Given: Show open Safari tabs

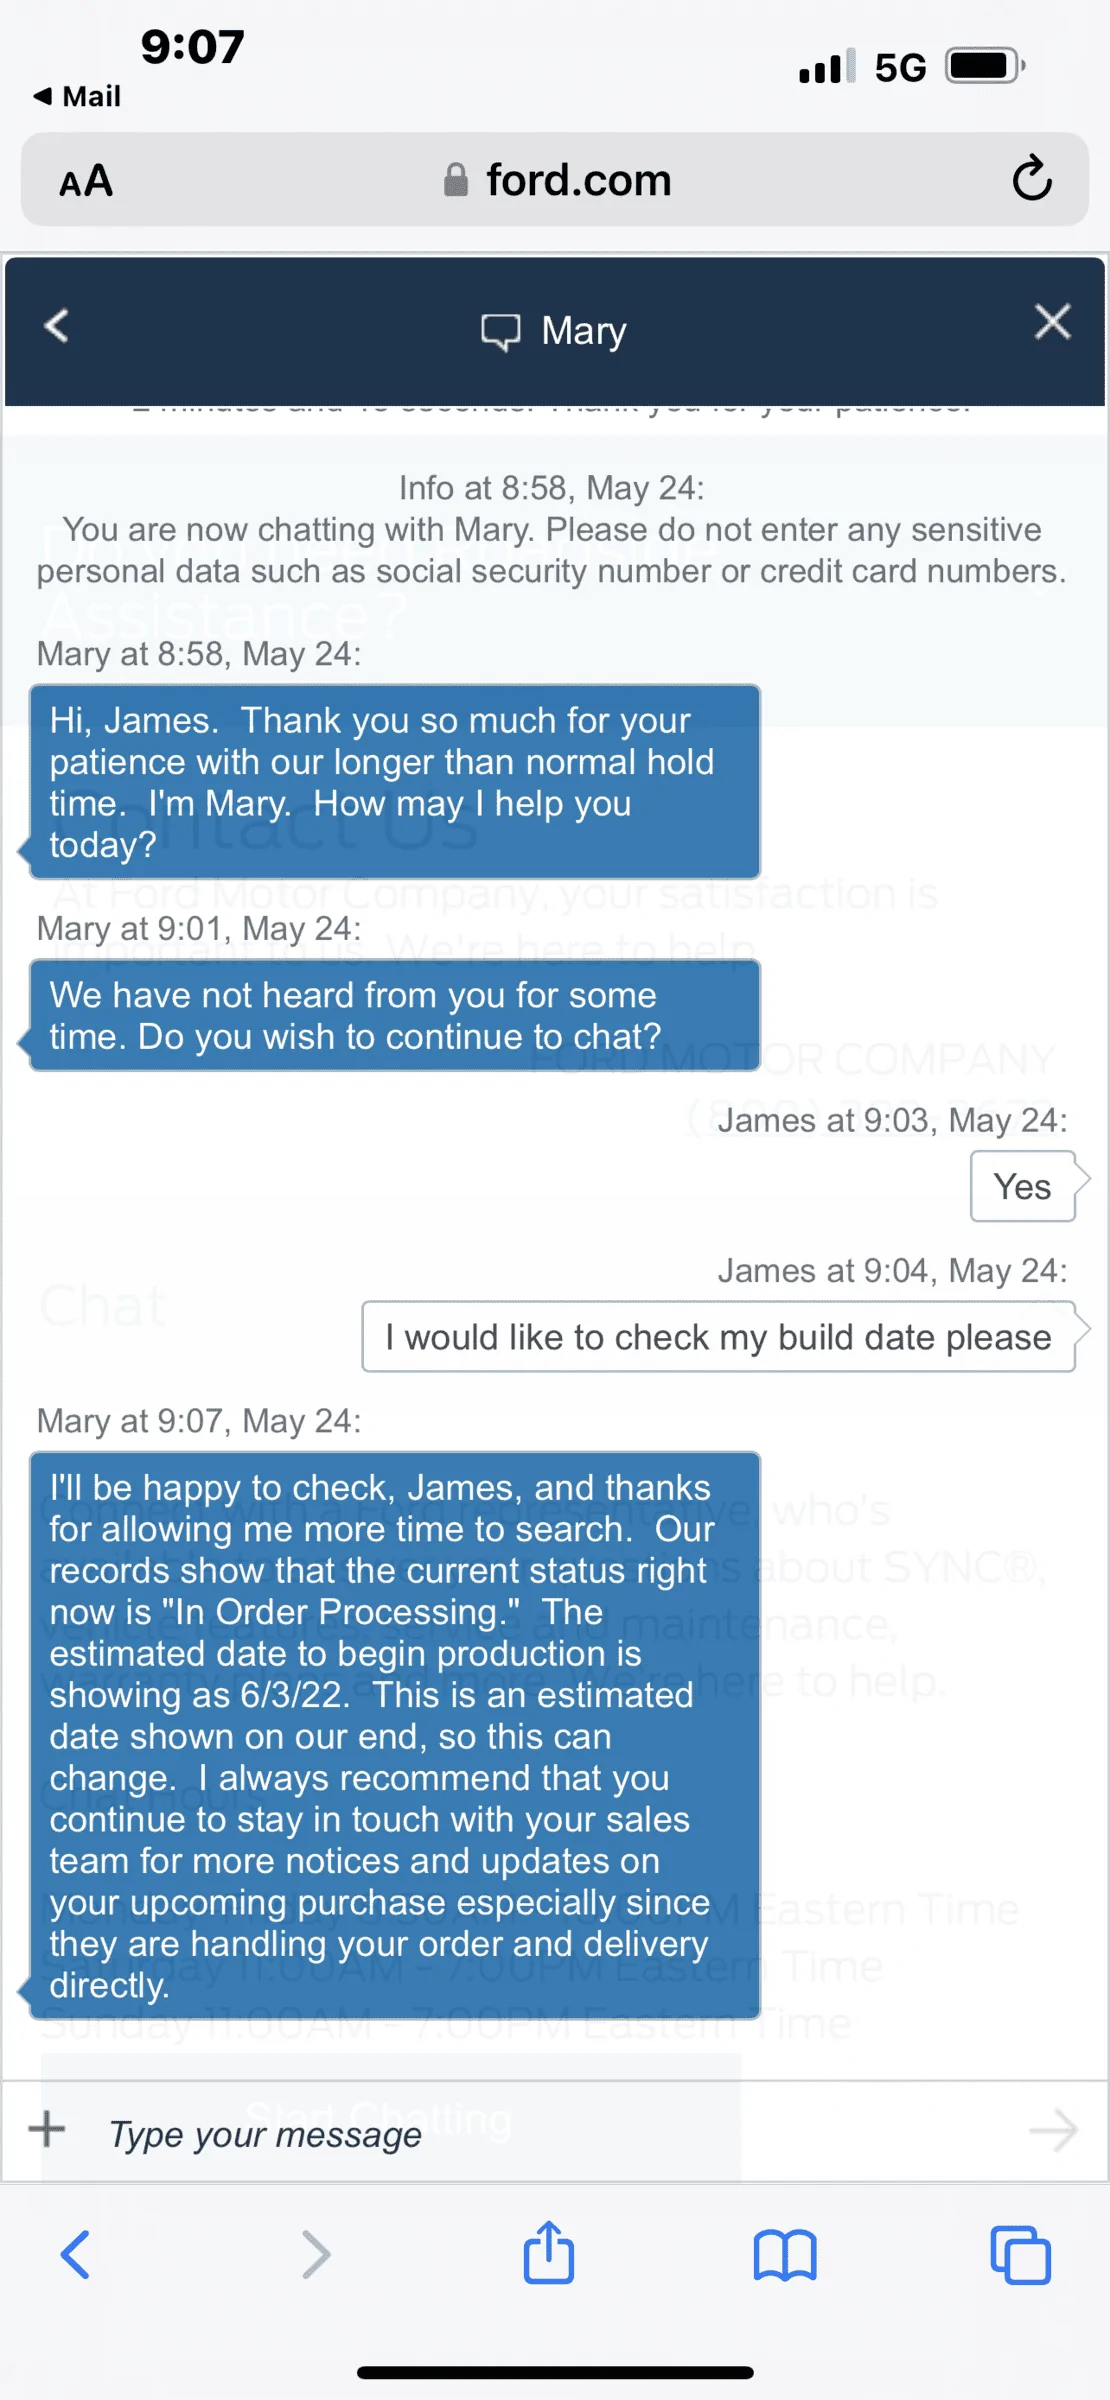Looking at the screenshot, I should click(x=1020, y=2255).
